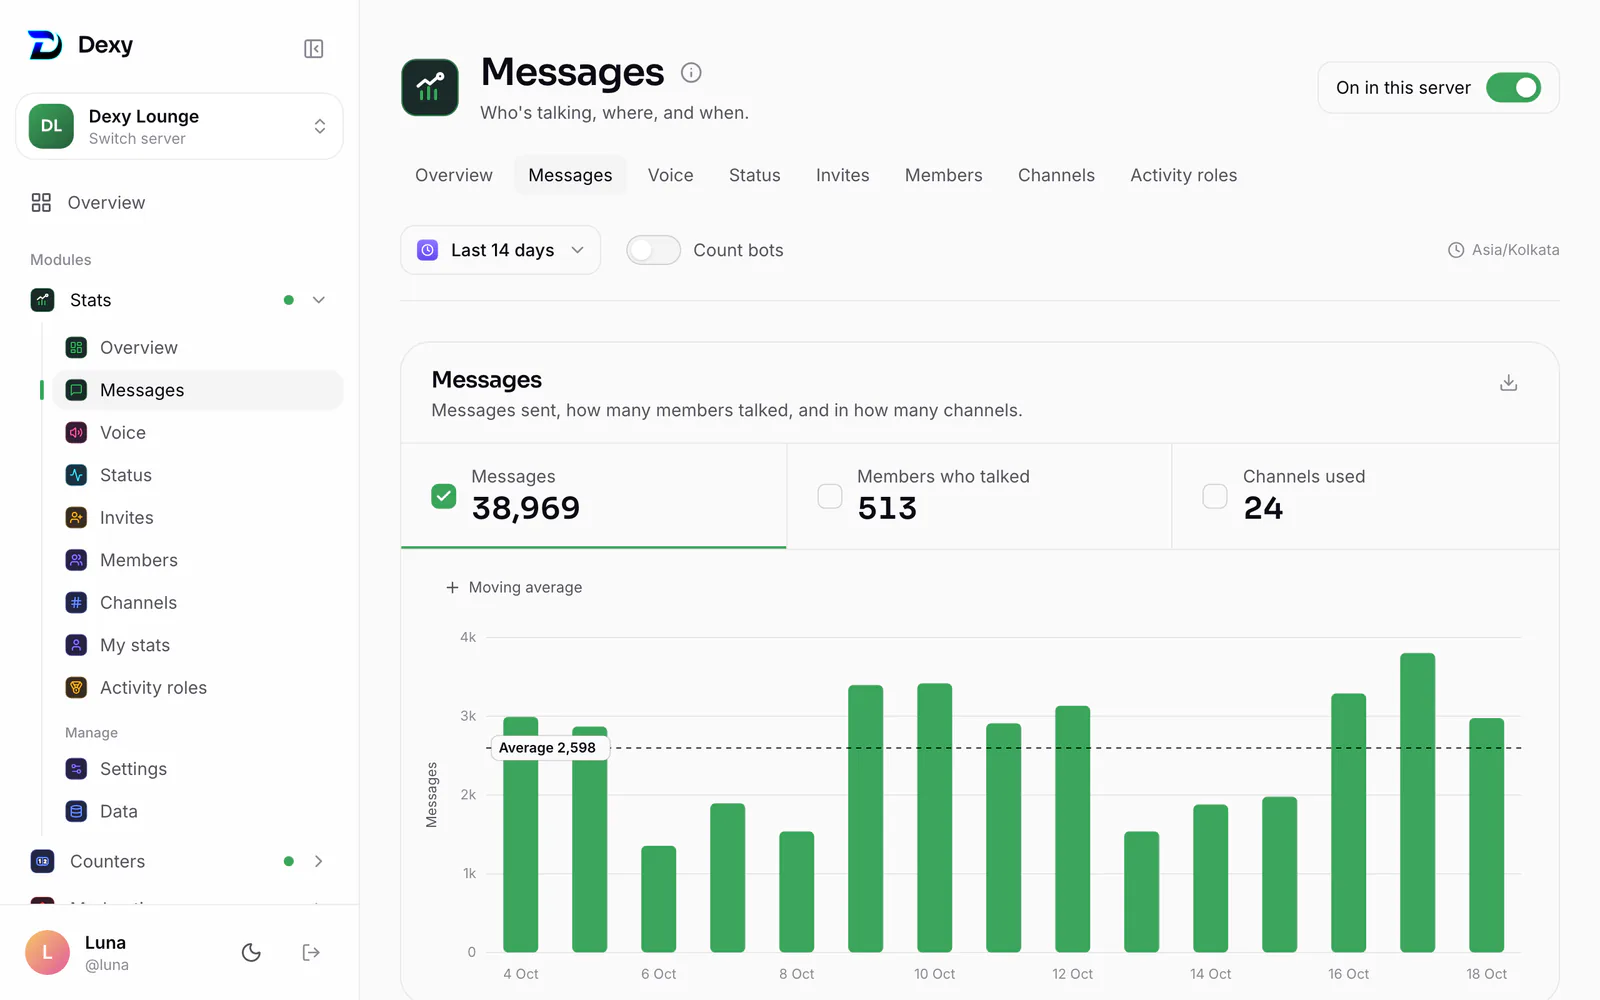
Task: Click the My stats person icon
Action: (76, 645)
